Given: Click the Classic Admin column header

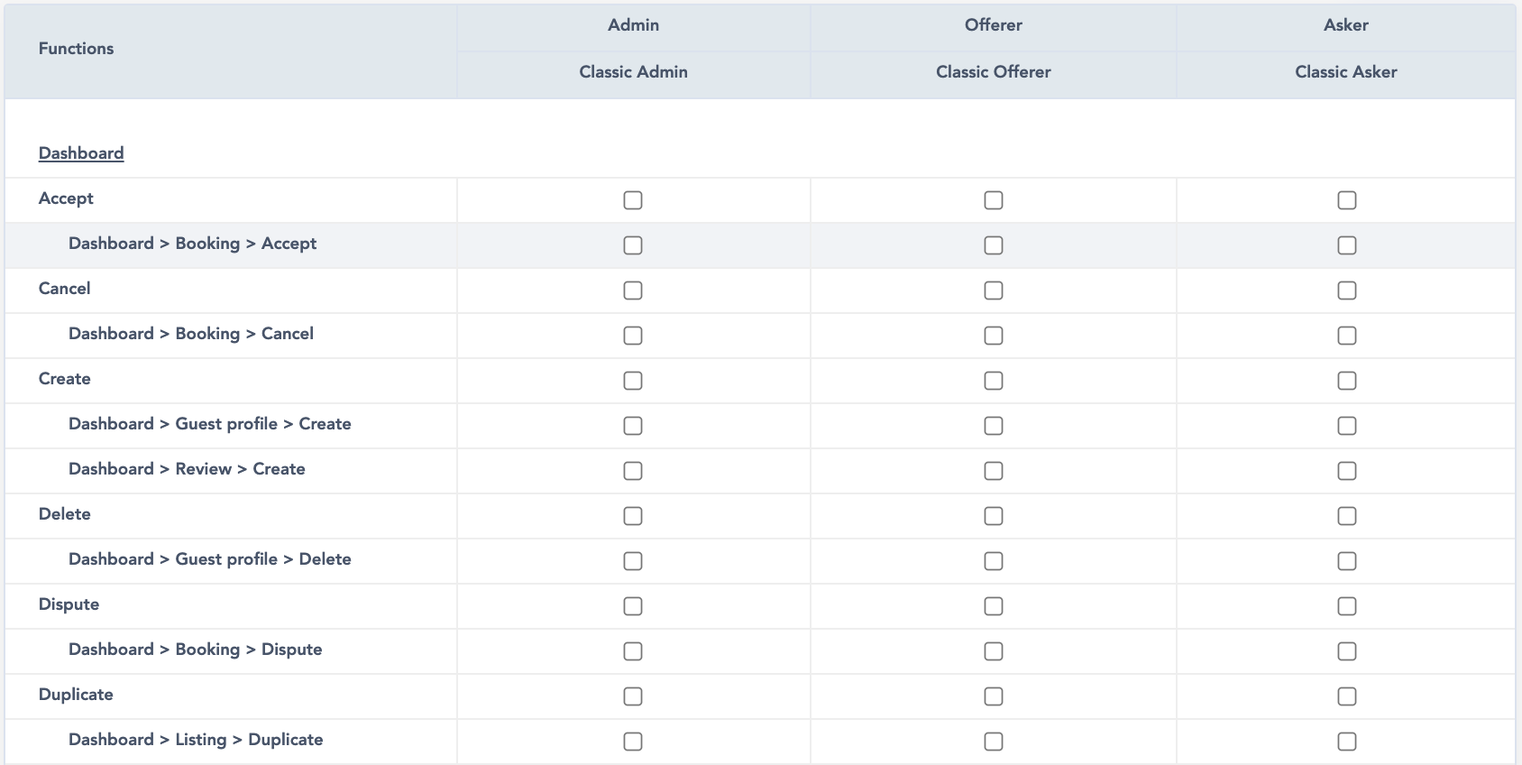Looking at the screenshot, I should click(x=633, y=72).
